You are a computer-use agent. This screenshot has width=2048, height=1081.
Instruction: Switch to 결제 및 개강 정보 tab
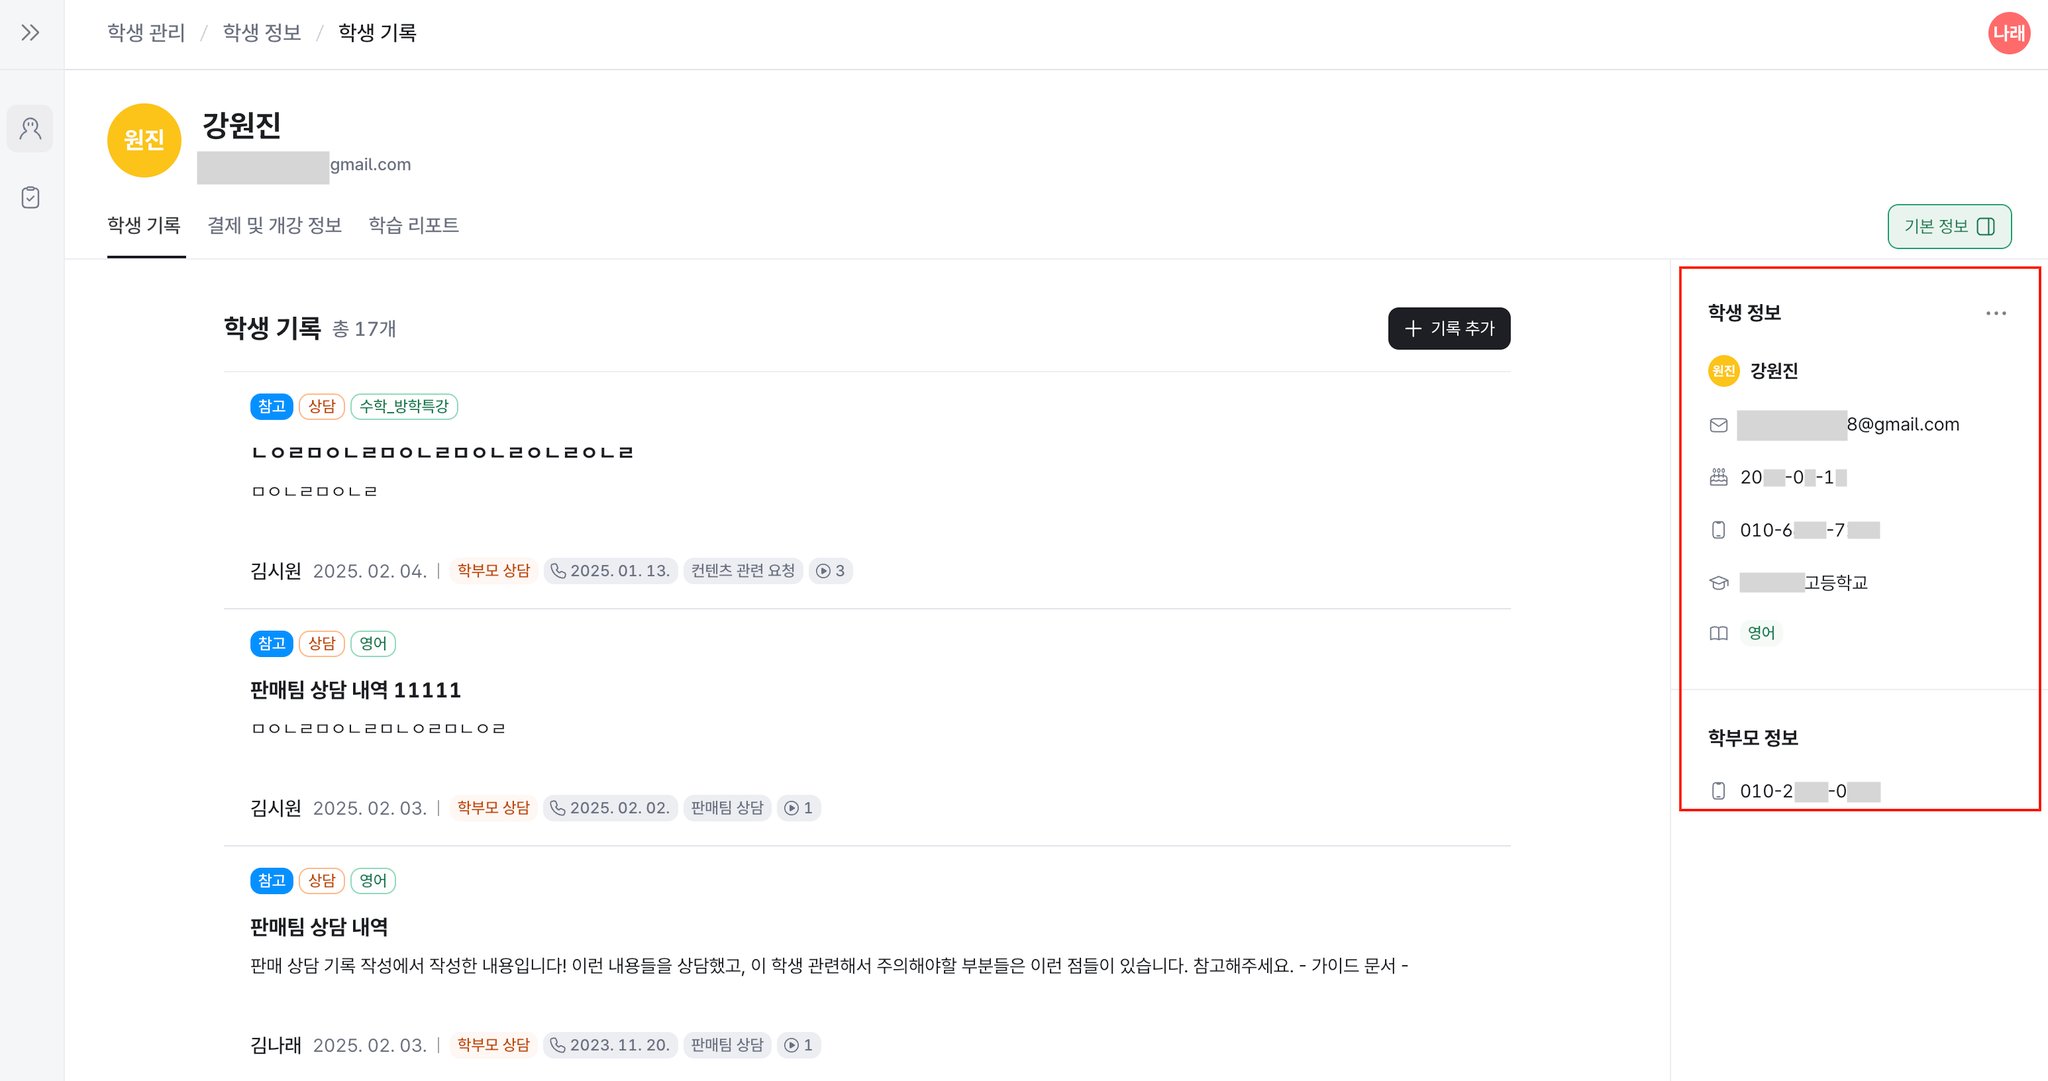point(274,225)
